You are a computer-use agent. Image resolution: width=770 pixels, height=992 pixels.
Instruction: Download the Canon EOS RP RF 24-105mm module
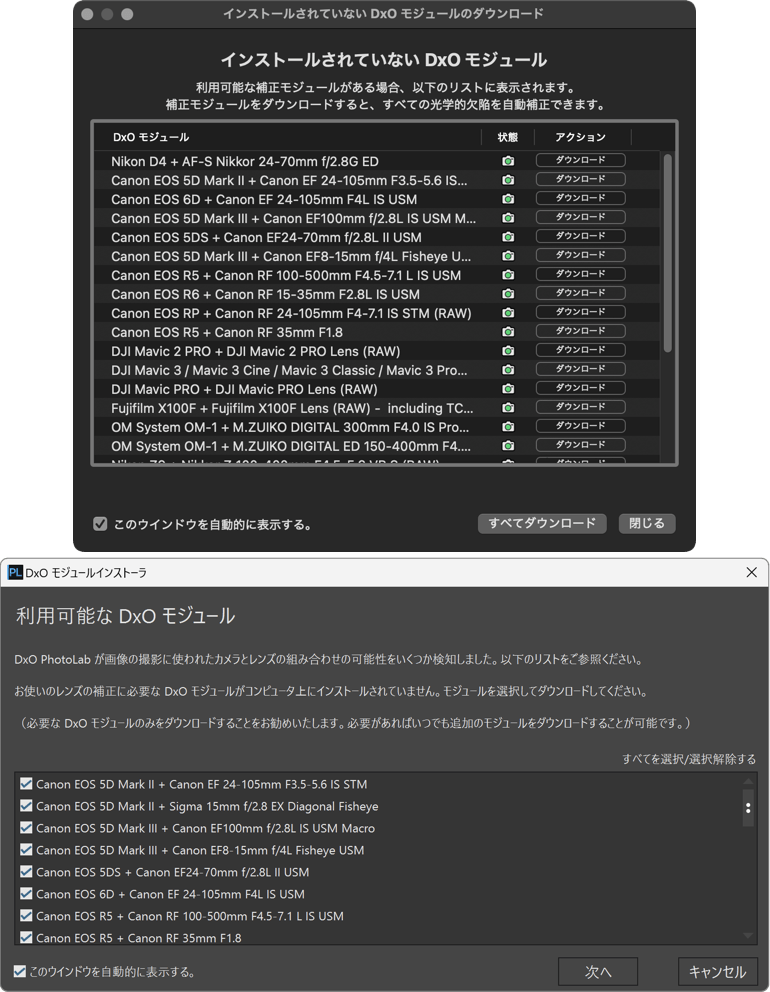pyautogui.click(x=580, y=312)
